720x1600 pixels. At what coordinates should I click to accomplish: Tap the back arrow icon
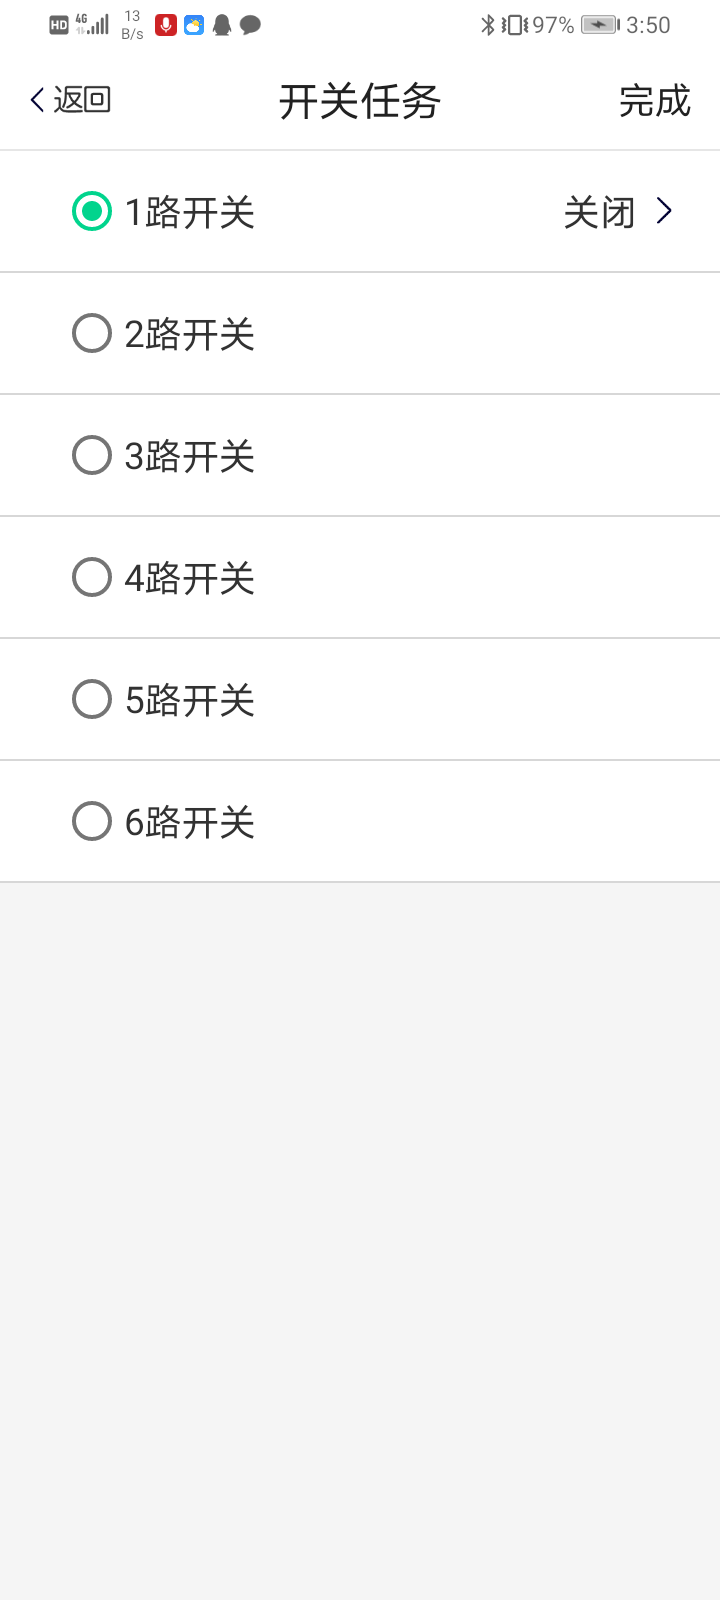pos(37,100)
